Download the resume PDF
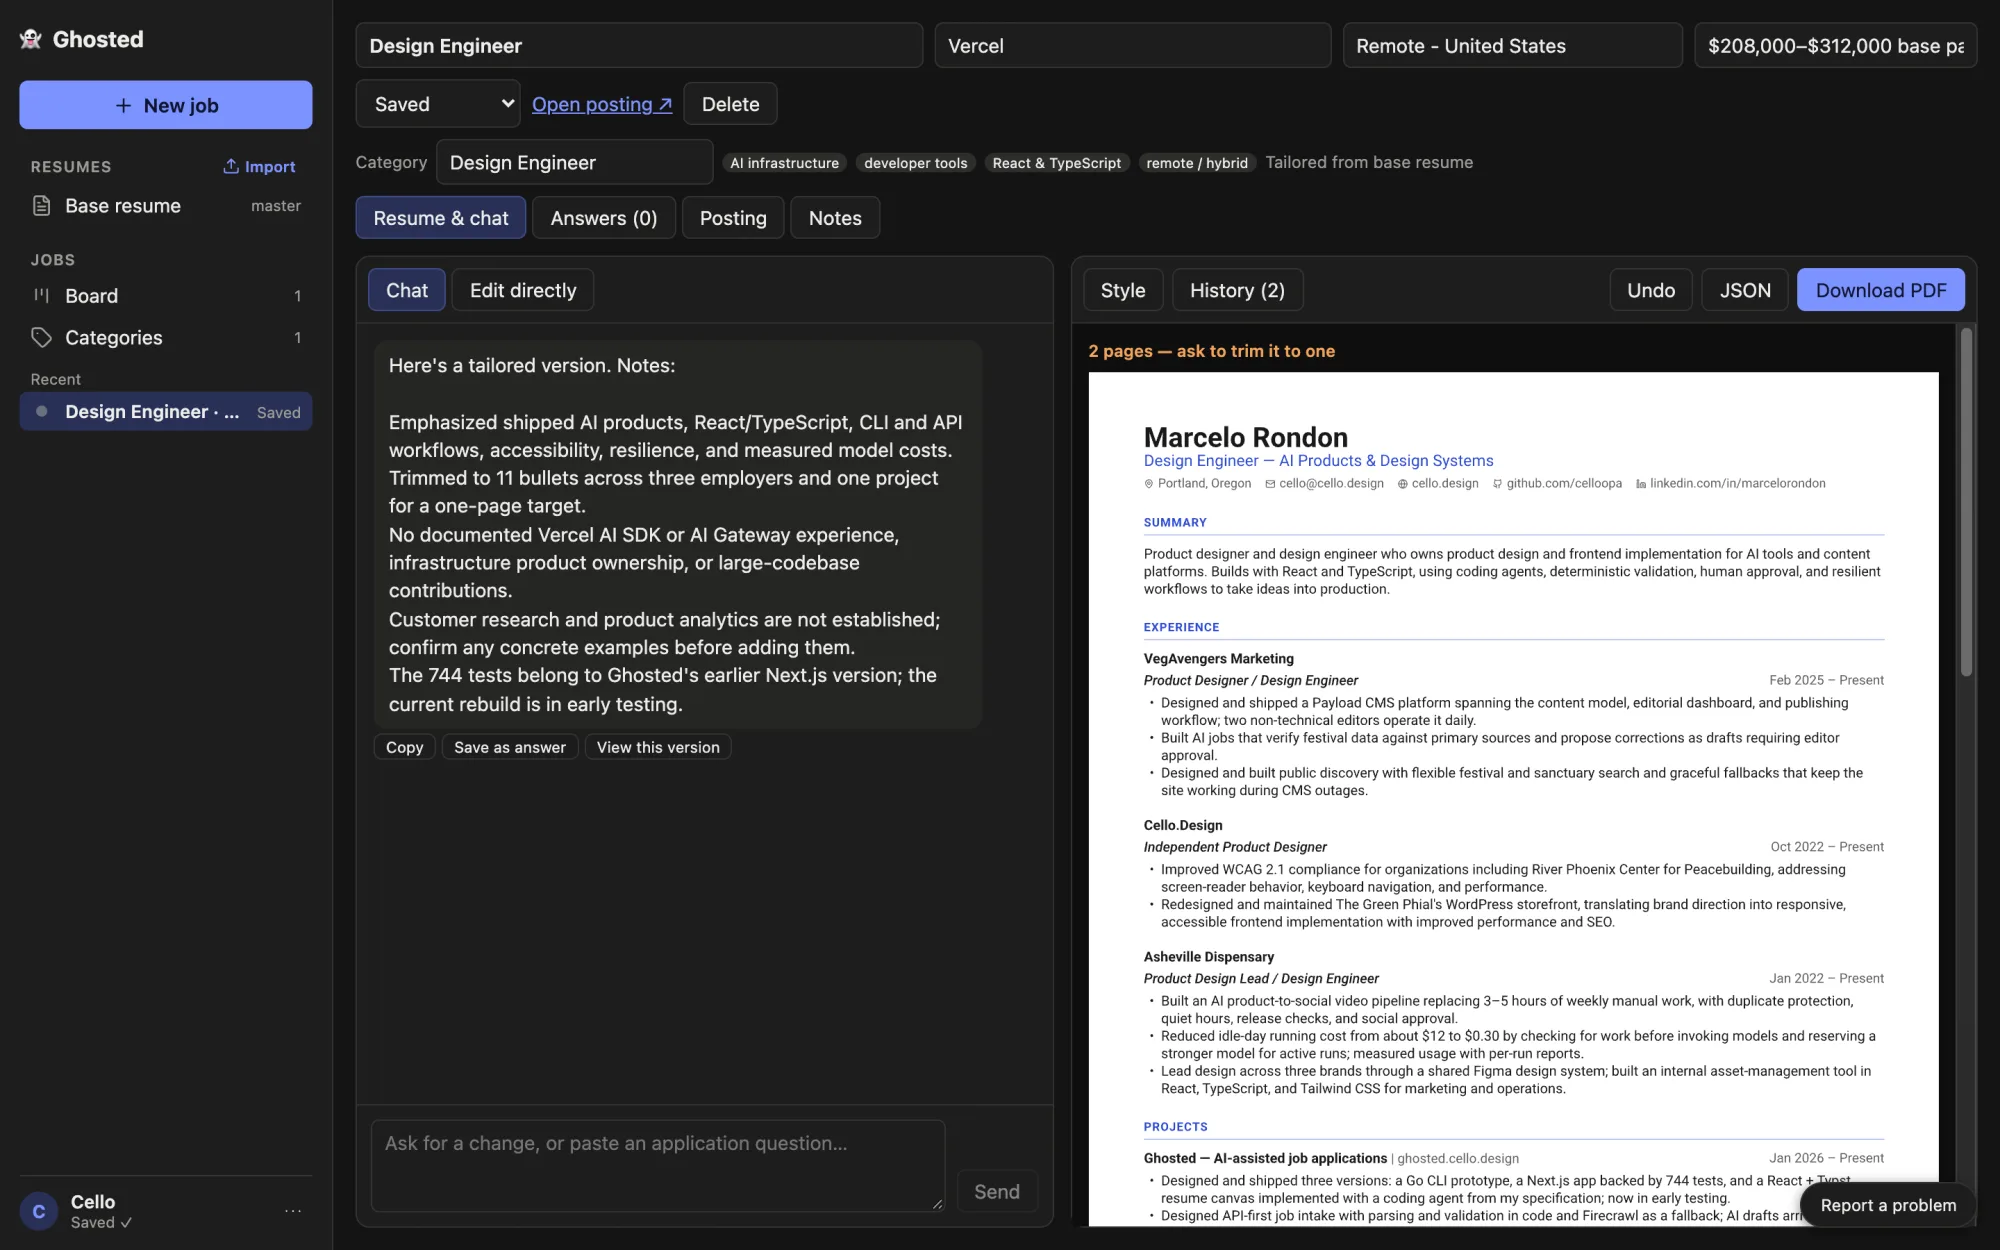This screenshot has width=2000, height=1250. point(1881,290)
